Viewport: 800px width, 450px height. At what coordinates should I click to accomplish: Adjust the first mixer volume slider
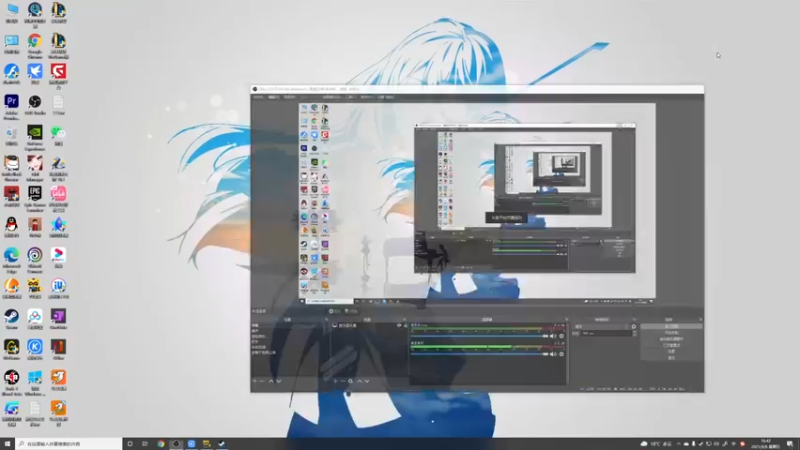[x=480, y=336]
